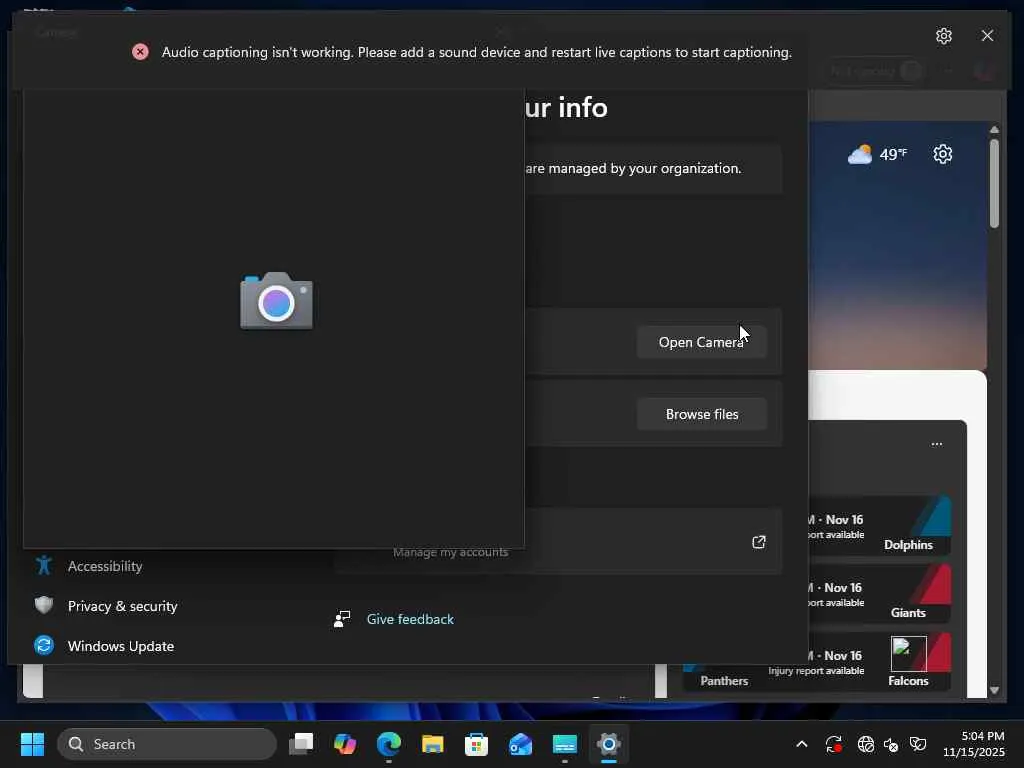Open live captions settings gear
The width and height of the screenshot is (1024, 768).
(x=943, y=36)
